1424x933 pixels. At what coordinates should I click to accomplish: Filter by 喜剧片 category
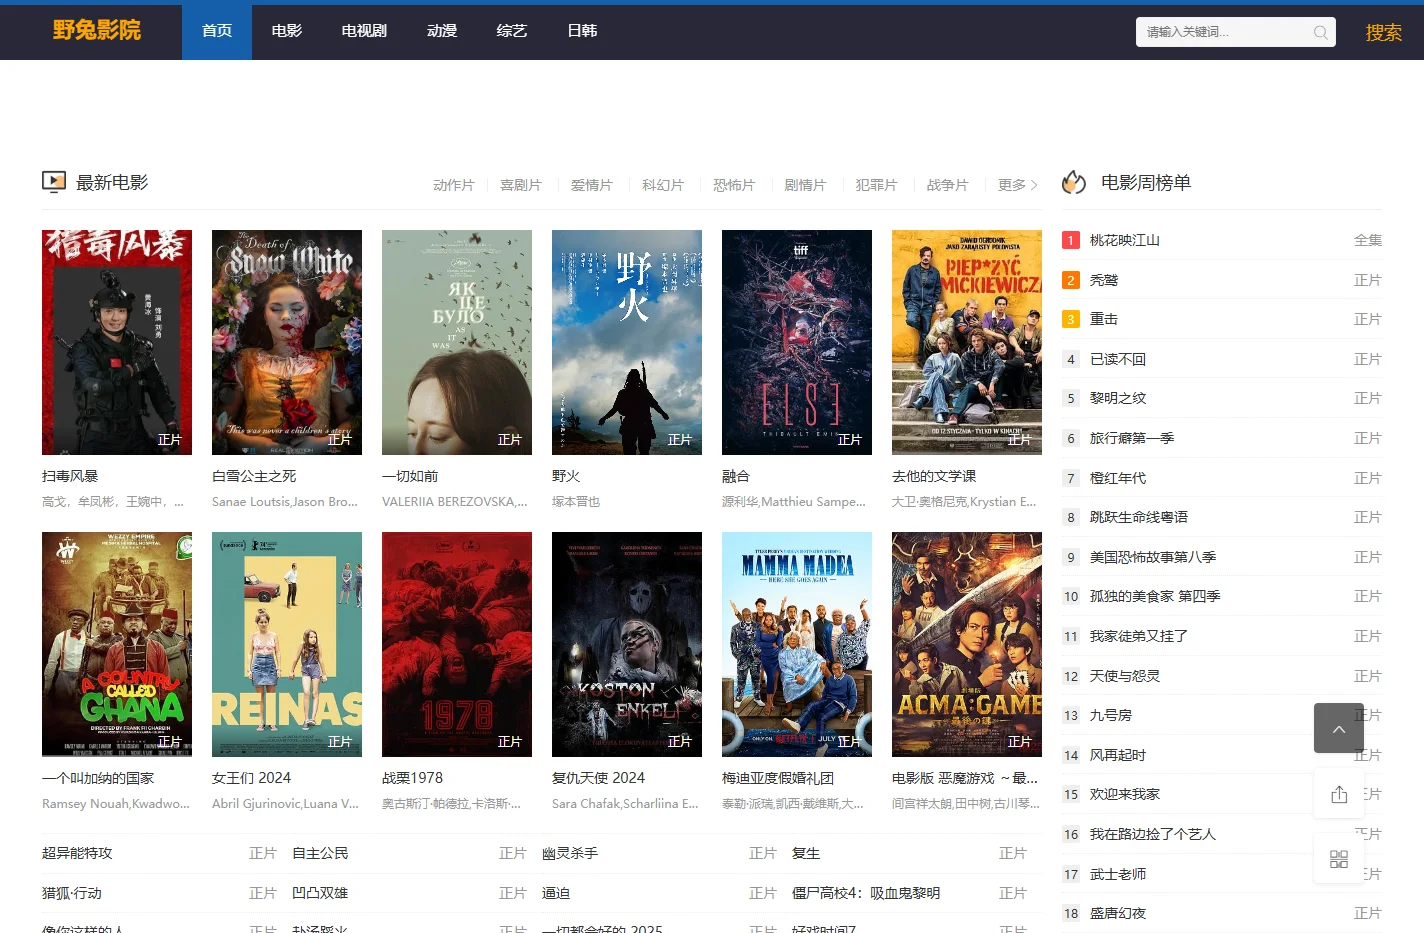(x=521, y=185)
